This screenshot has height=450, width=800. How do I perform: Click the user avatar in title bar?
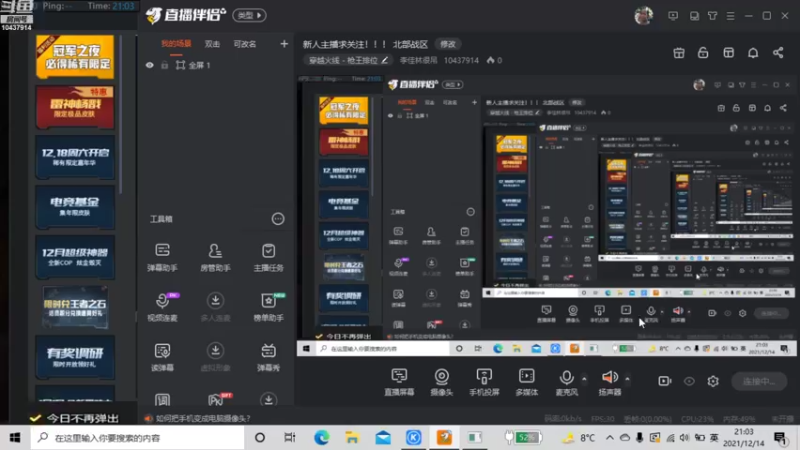point(644,16)
